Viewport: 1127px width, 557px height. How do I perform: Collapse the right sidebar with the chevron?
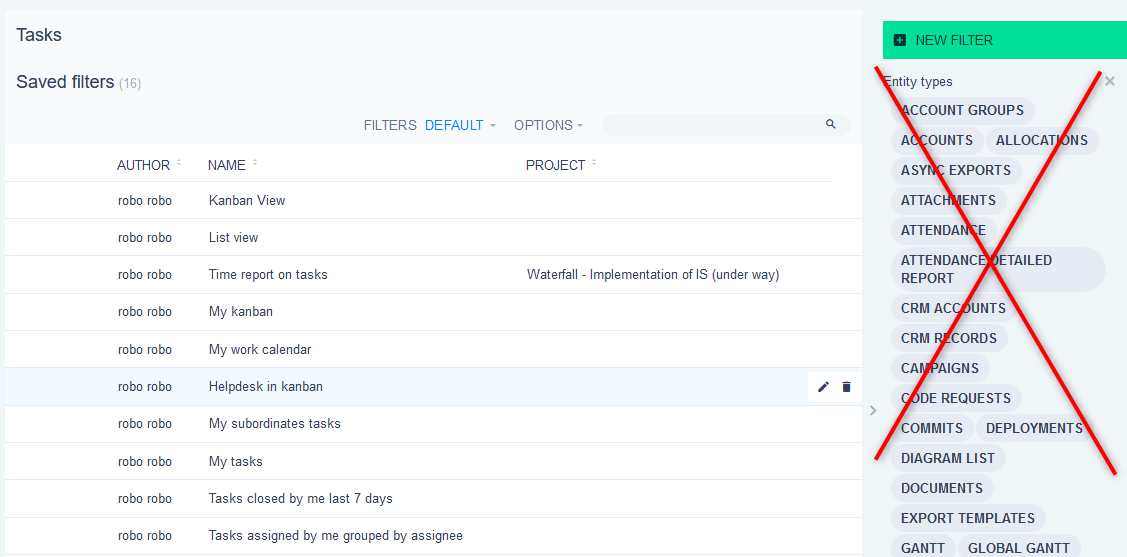[x=873, y=410]
